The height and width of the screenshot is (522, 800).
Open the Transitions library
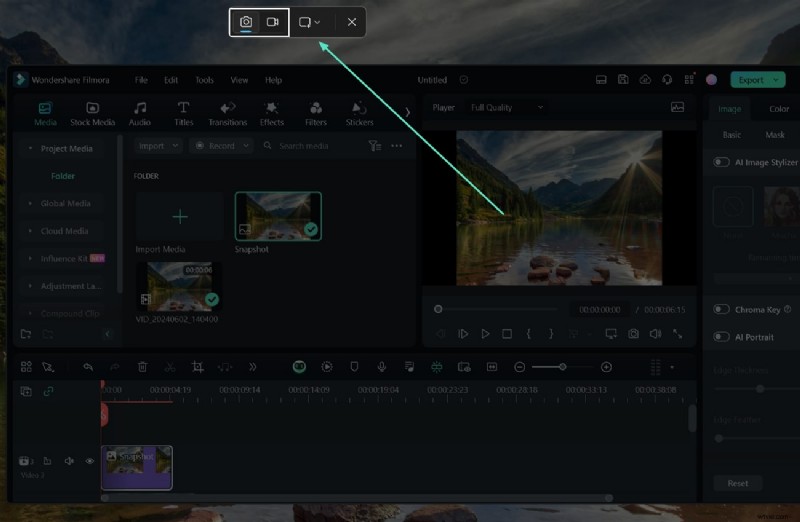point(227,114)
